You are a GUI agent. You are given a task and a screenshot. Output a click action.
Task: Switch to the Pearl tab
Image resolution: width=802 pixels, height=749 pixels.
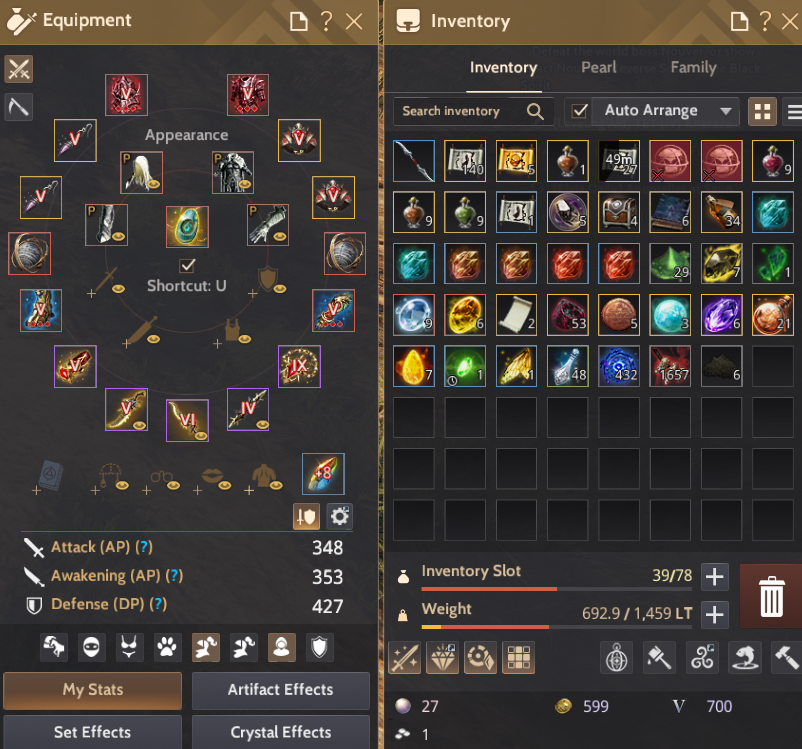598,68
